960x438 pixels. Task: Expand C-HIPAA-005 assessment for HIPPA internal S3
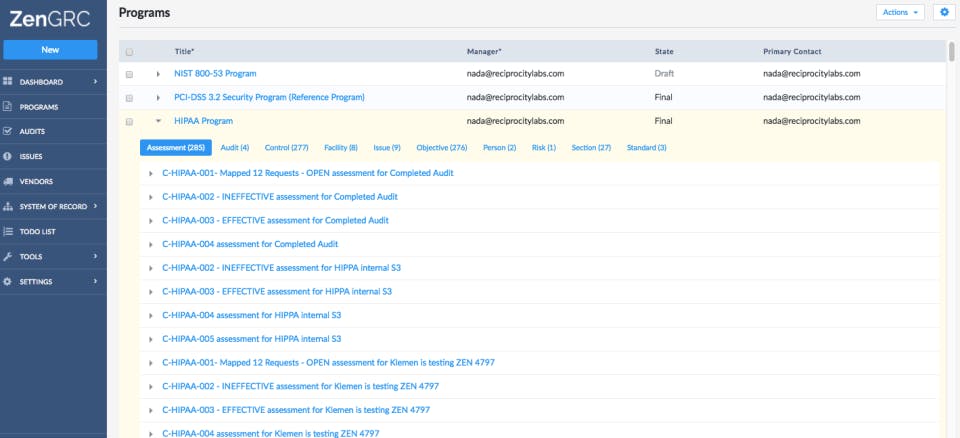coord(151,339)
